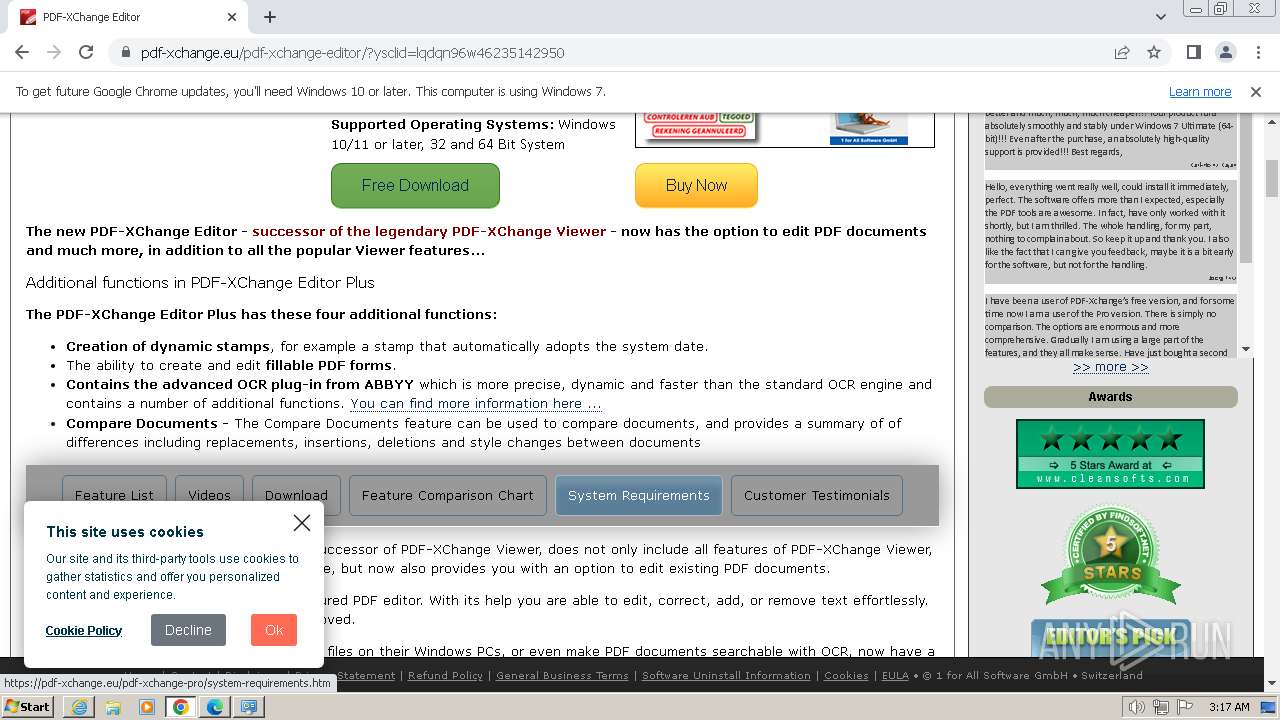Open the Customer Testimonials tab

(817, 495)
